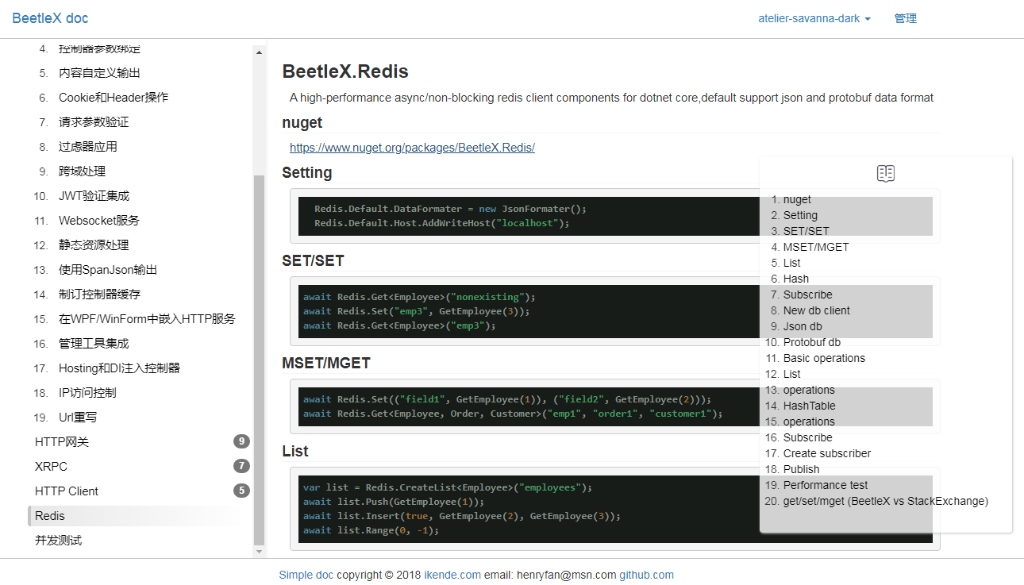Open the nuget.org BeetleX.Redis package link
The height and width of the screenshot is (585, 1024).
[x=412, y=148]
